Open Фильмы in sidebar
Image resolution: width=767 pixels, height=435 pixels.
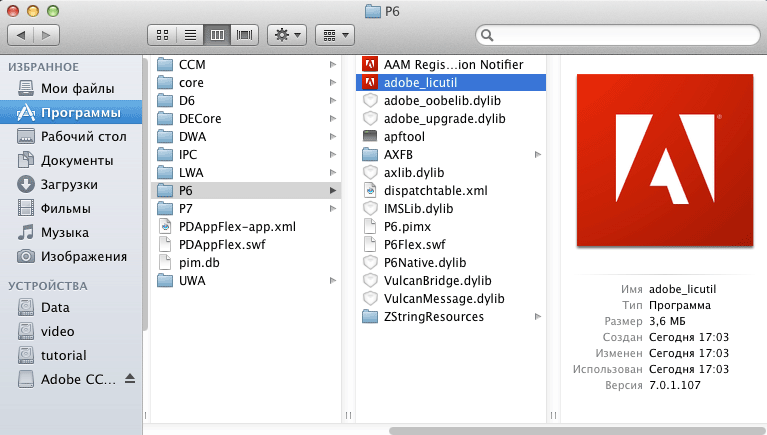pyautogui.click(x=71, y=208)
